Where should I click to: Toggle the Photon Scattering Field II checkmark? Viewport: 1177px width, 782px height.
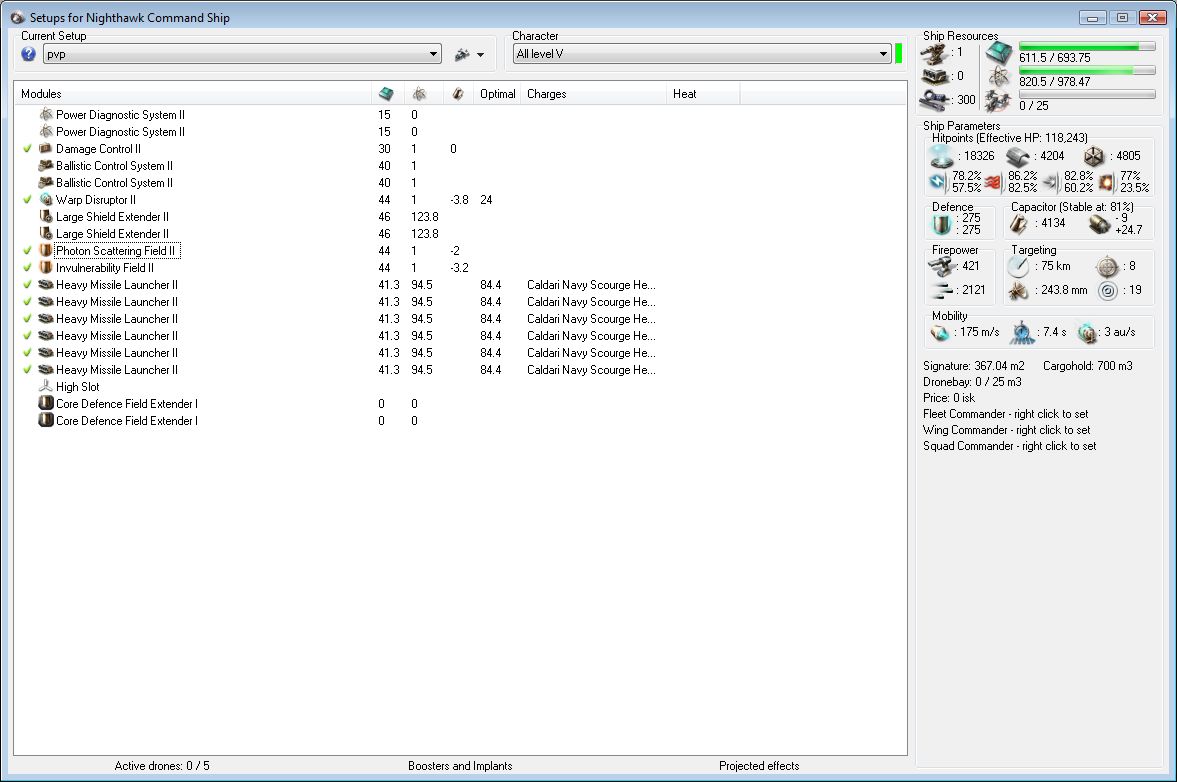point(28,251)
